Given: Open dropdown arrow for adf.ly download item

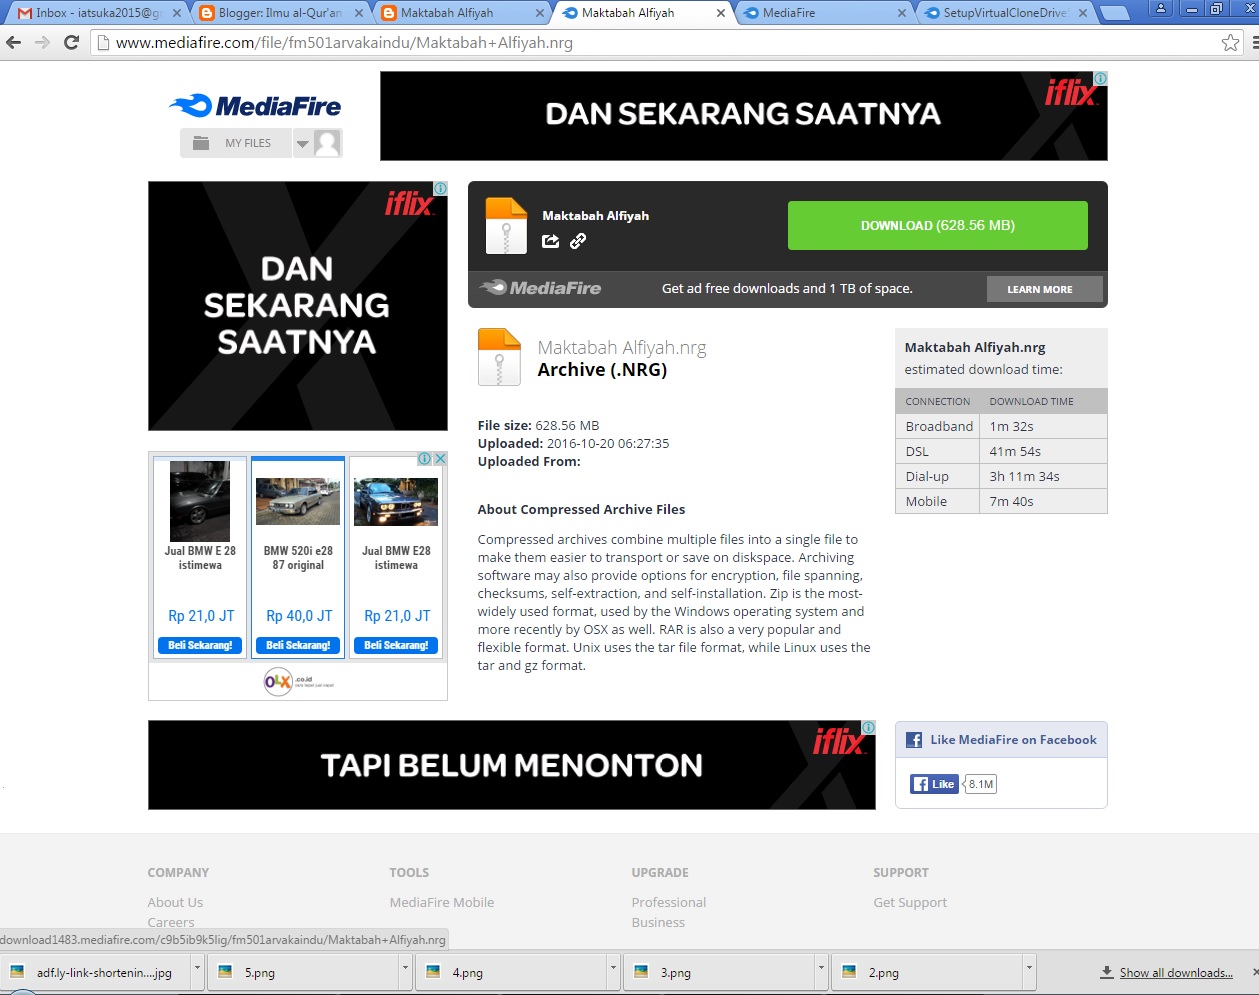Looking at the screenshot, I should [197, 970].
